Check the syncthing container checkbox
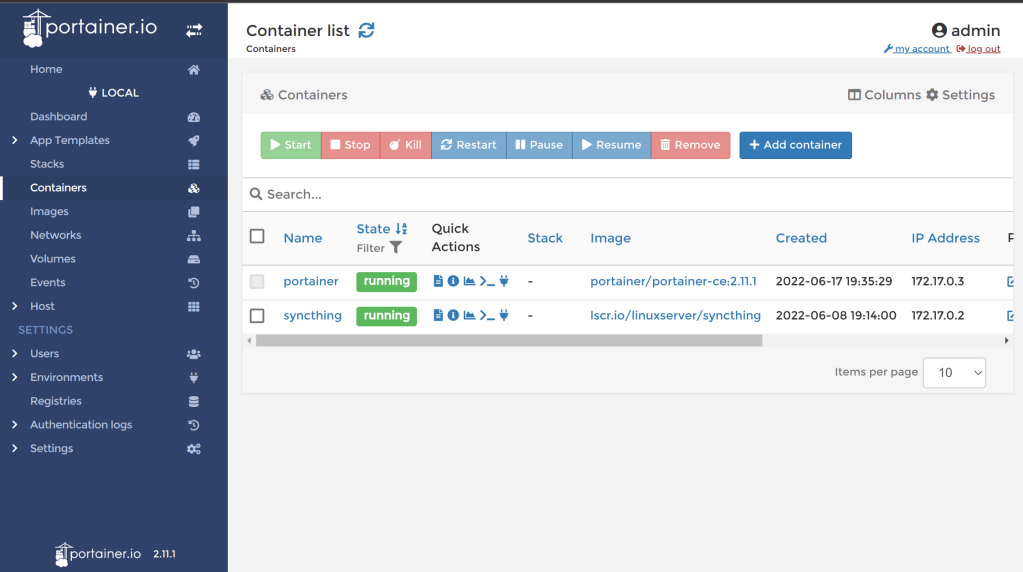The height and width of the screenshot is (572, 1023). pyautogui.click(x=257, y=316)
